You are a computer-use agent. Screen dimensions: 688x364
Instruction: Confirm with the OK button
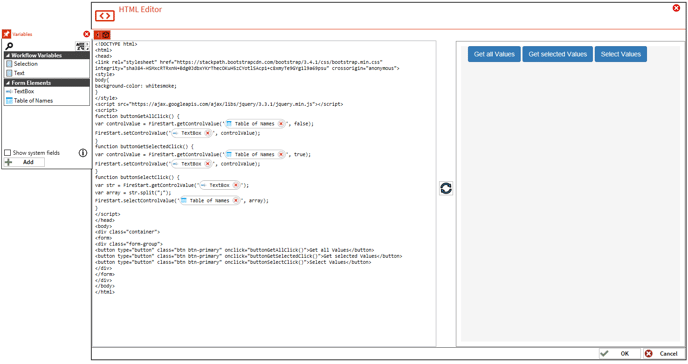[x=620, y=353]
